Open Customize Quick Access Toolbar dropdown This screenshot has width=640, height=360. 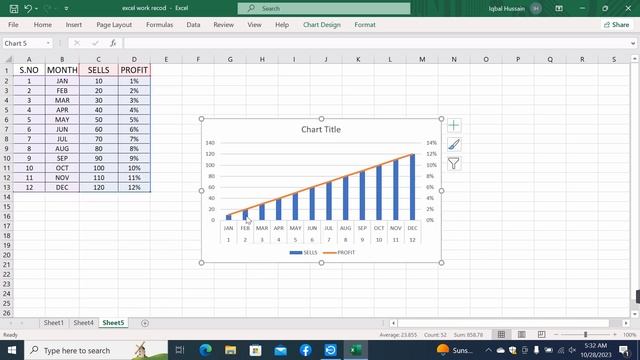66,9
